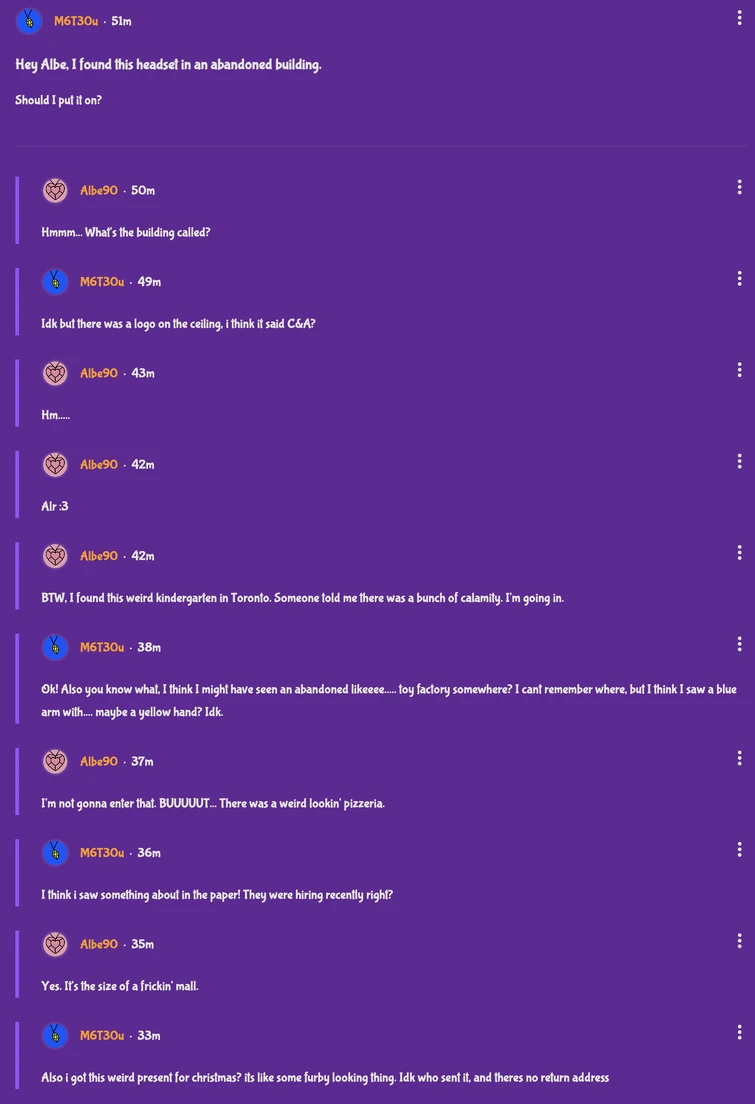Open the three-dot menu on the 'Alr :3' reply
Viewport: 755px width, 1104px height.
pyautogui.click(x=739, y=461)
